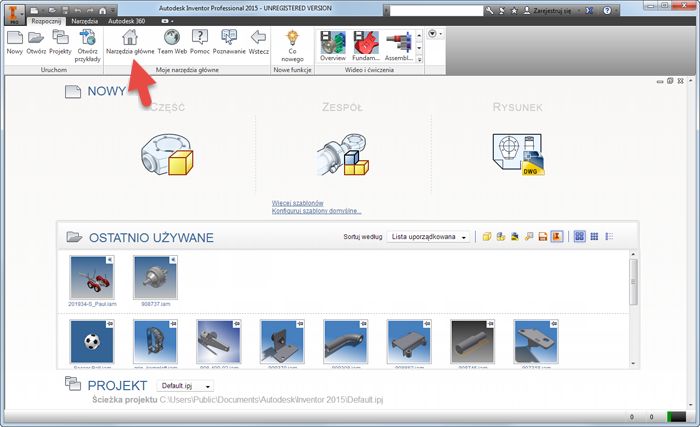Screen dimensions: 700x427
Task: Expand the video gallery list
Action: (x=419, y=59)
